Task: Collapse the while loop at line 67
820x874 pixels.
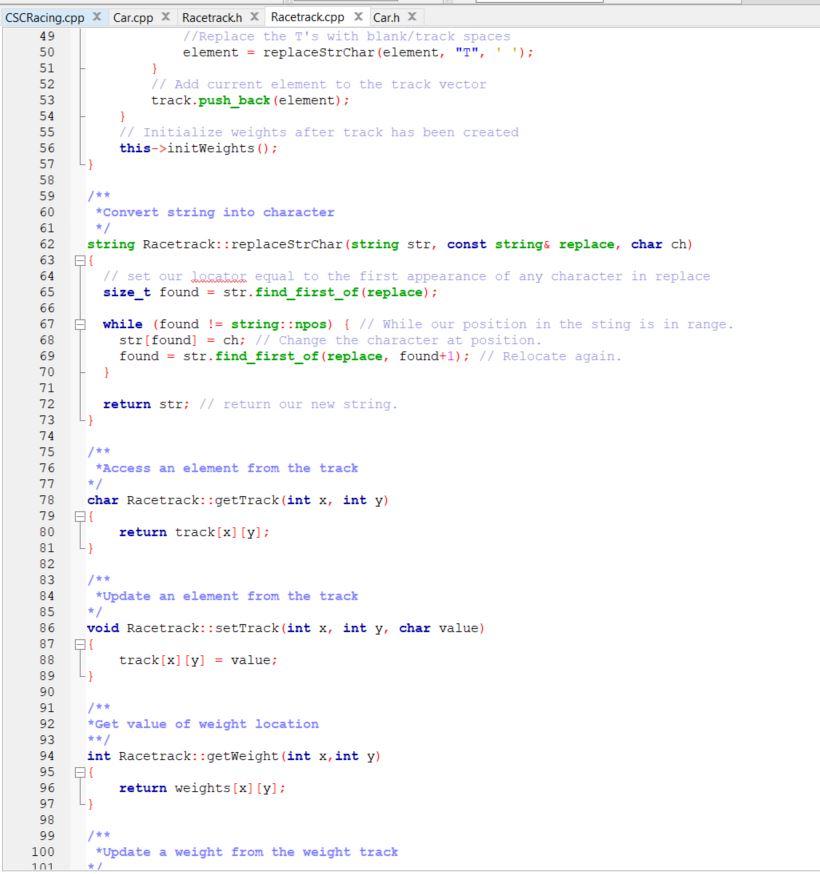Action: (82, 324)
